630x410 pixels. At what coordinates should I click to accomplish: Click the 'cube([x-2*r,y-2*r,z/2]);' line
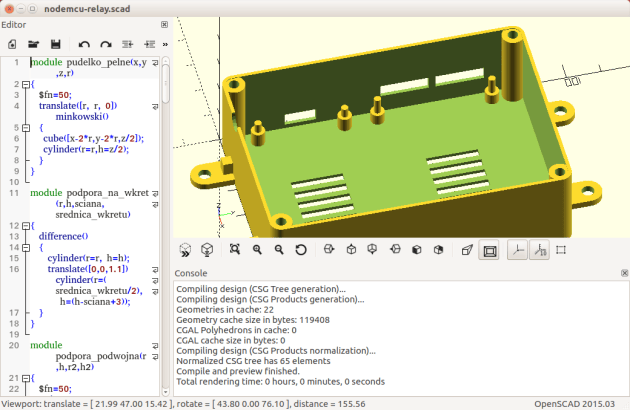93,138
